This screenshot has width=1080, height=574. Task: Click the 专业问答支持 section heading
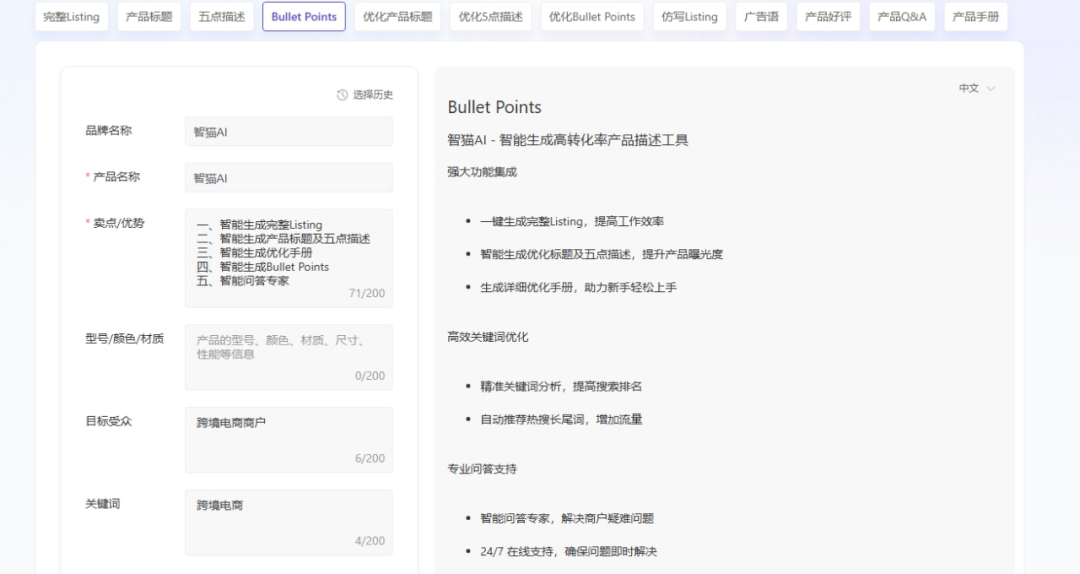(482, 469)
